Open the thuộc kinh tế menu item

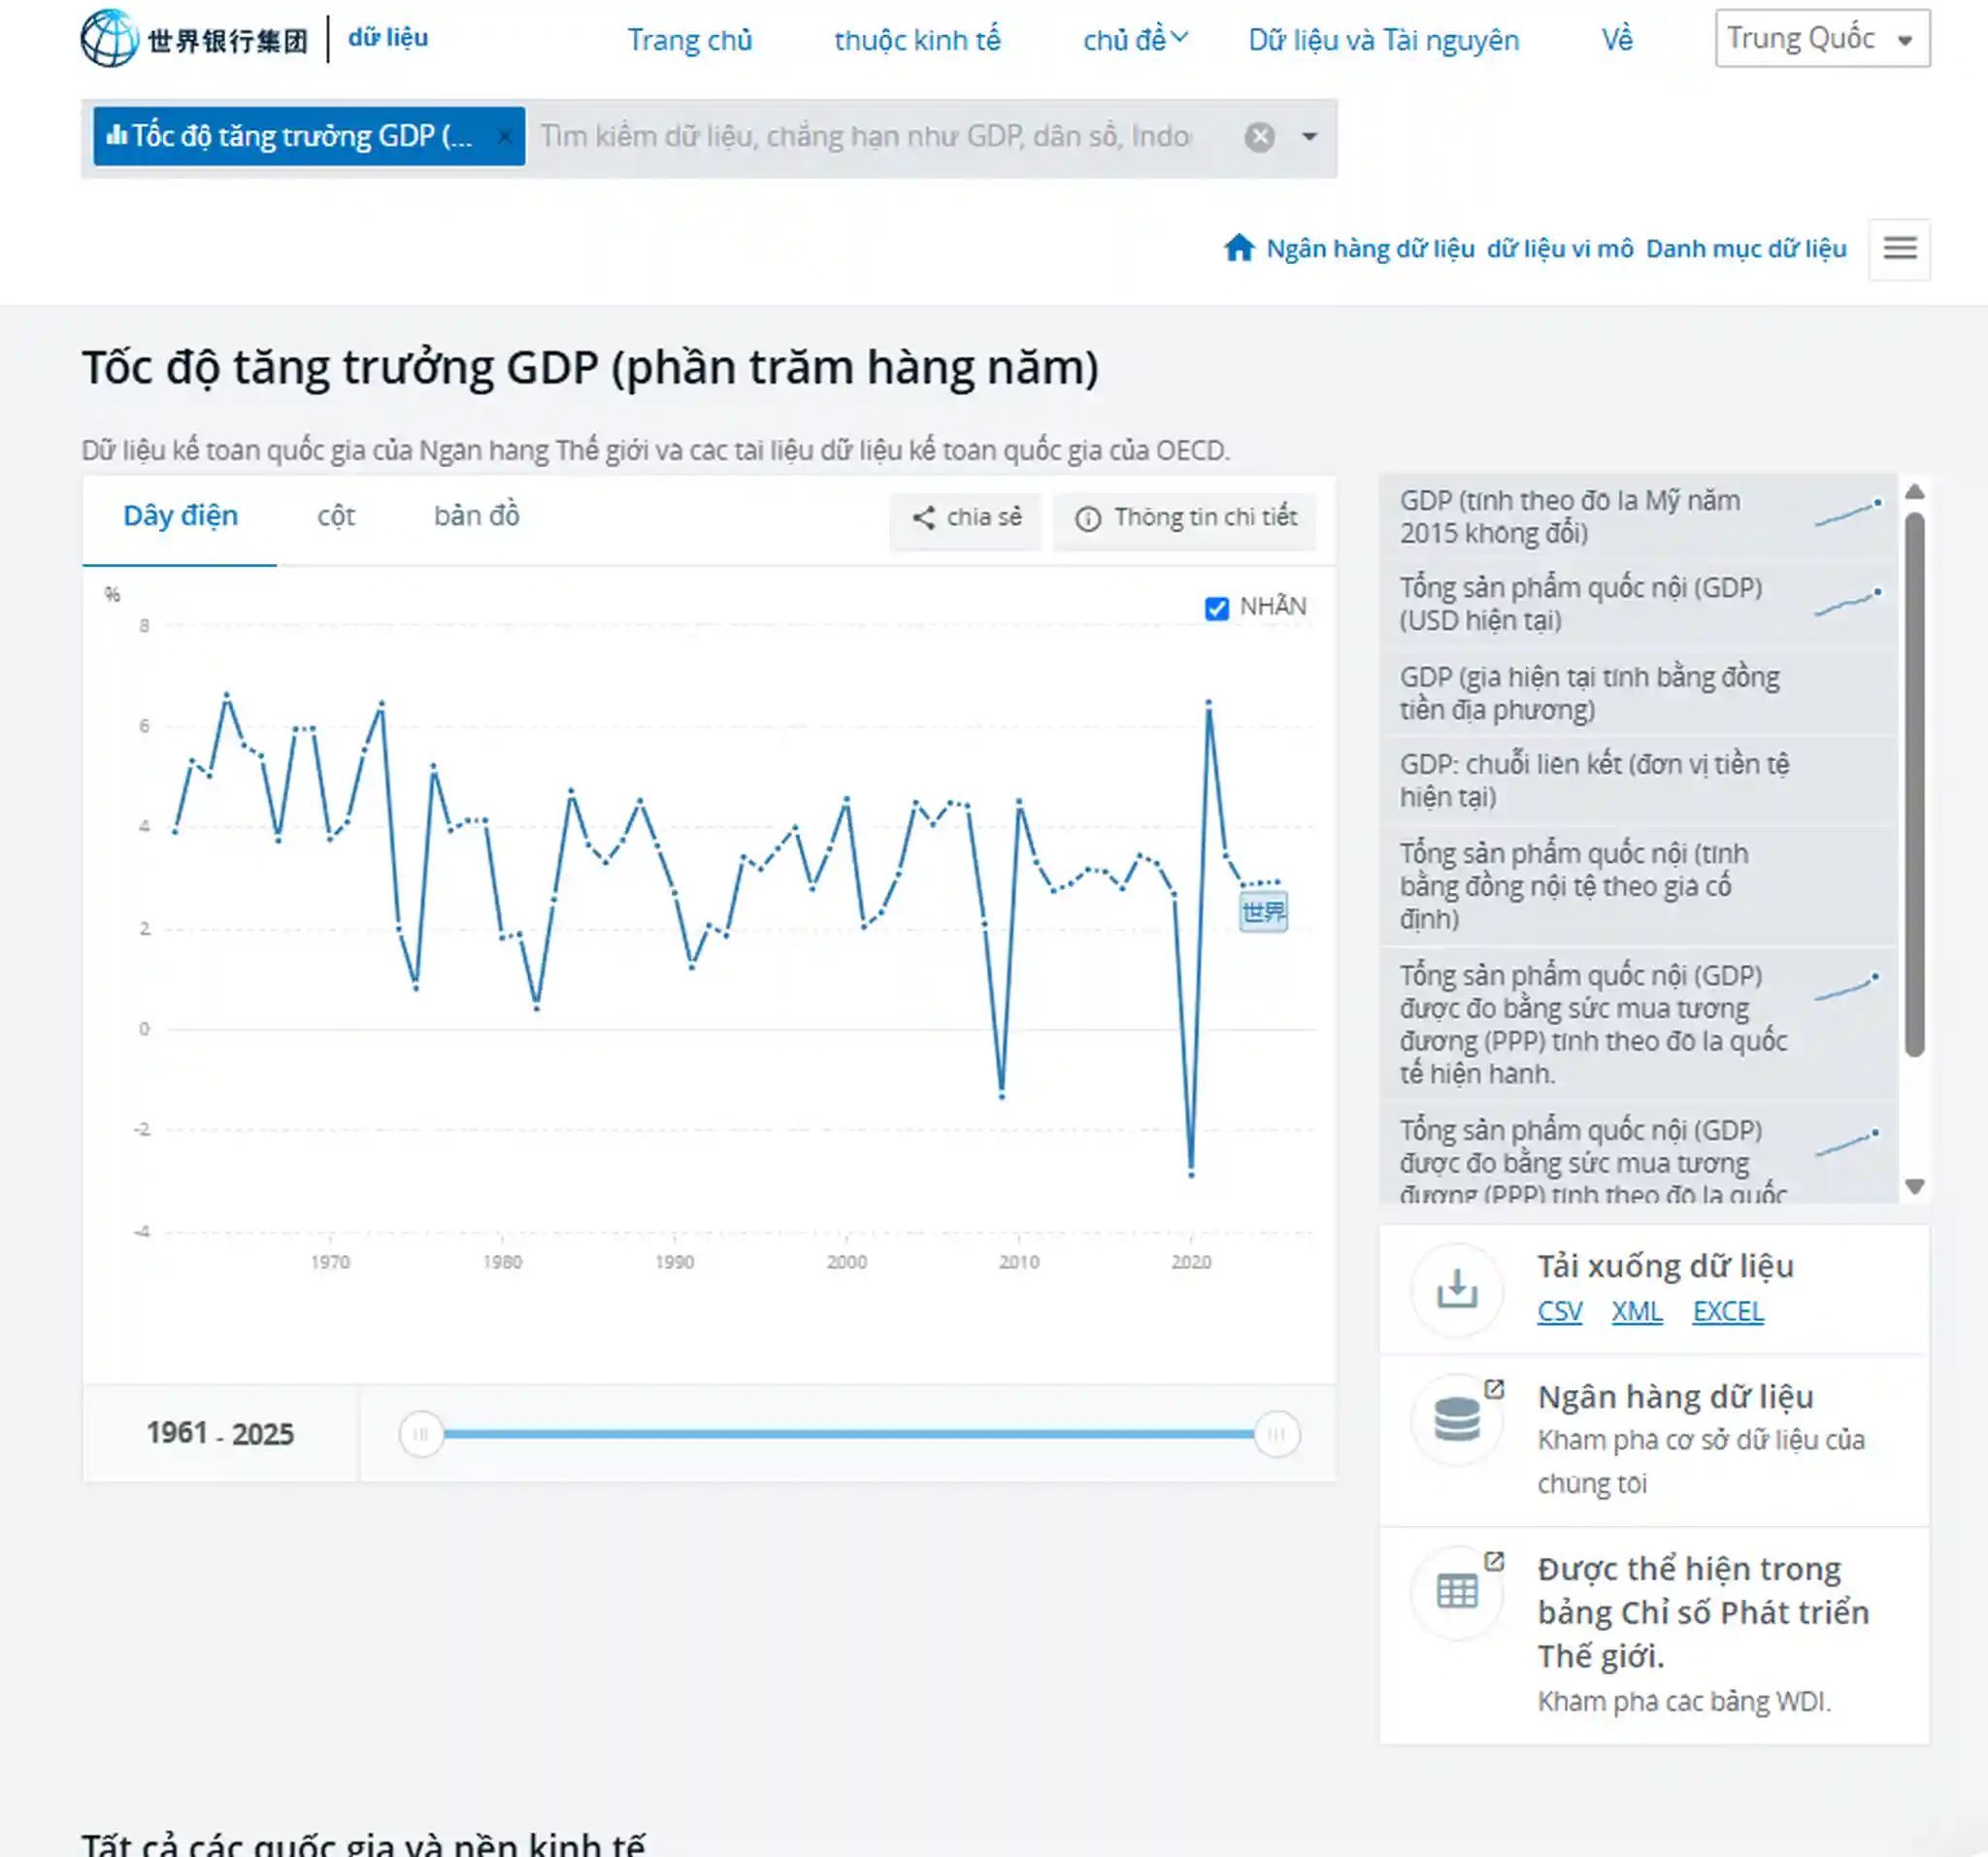917,40
